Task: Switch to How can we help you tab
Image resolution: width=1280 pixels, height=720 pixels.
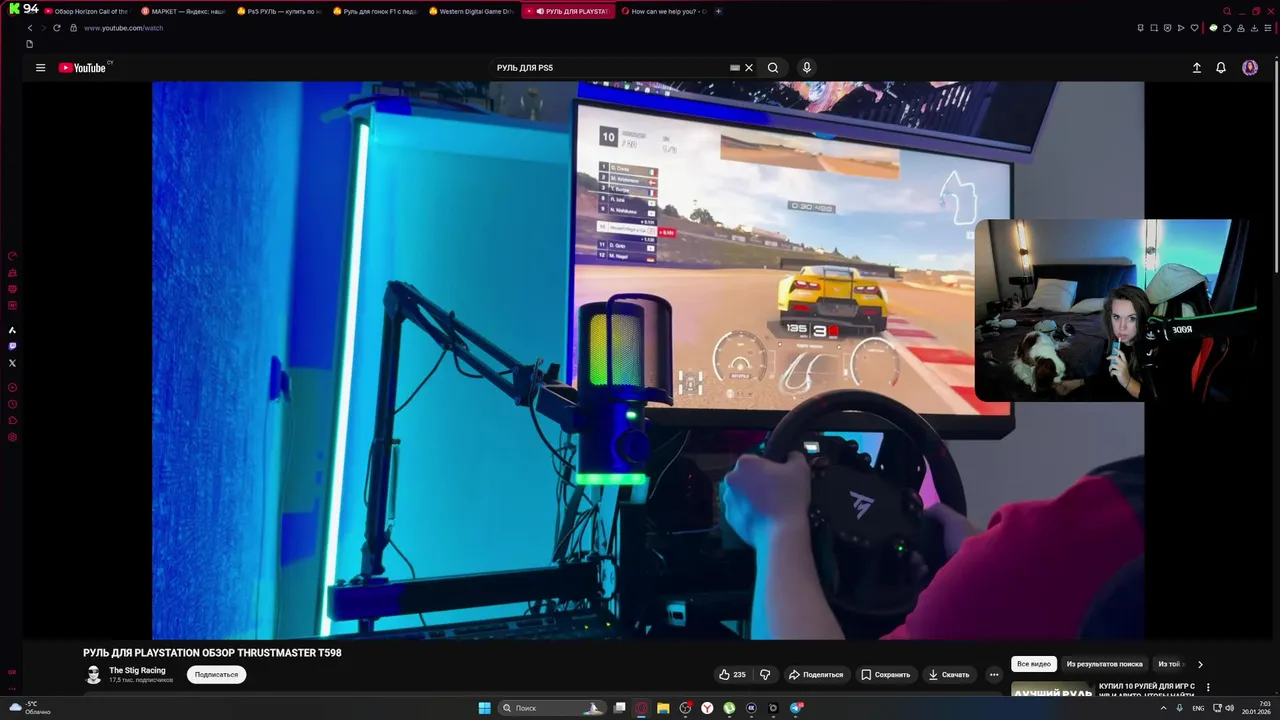Action: 664,11
